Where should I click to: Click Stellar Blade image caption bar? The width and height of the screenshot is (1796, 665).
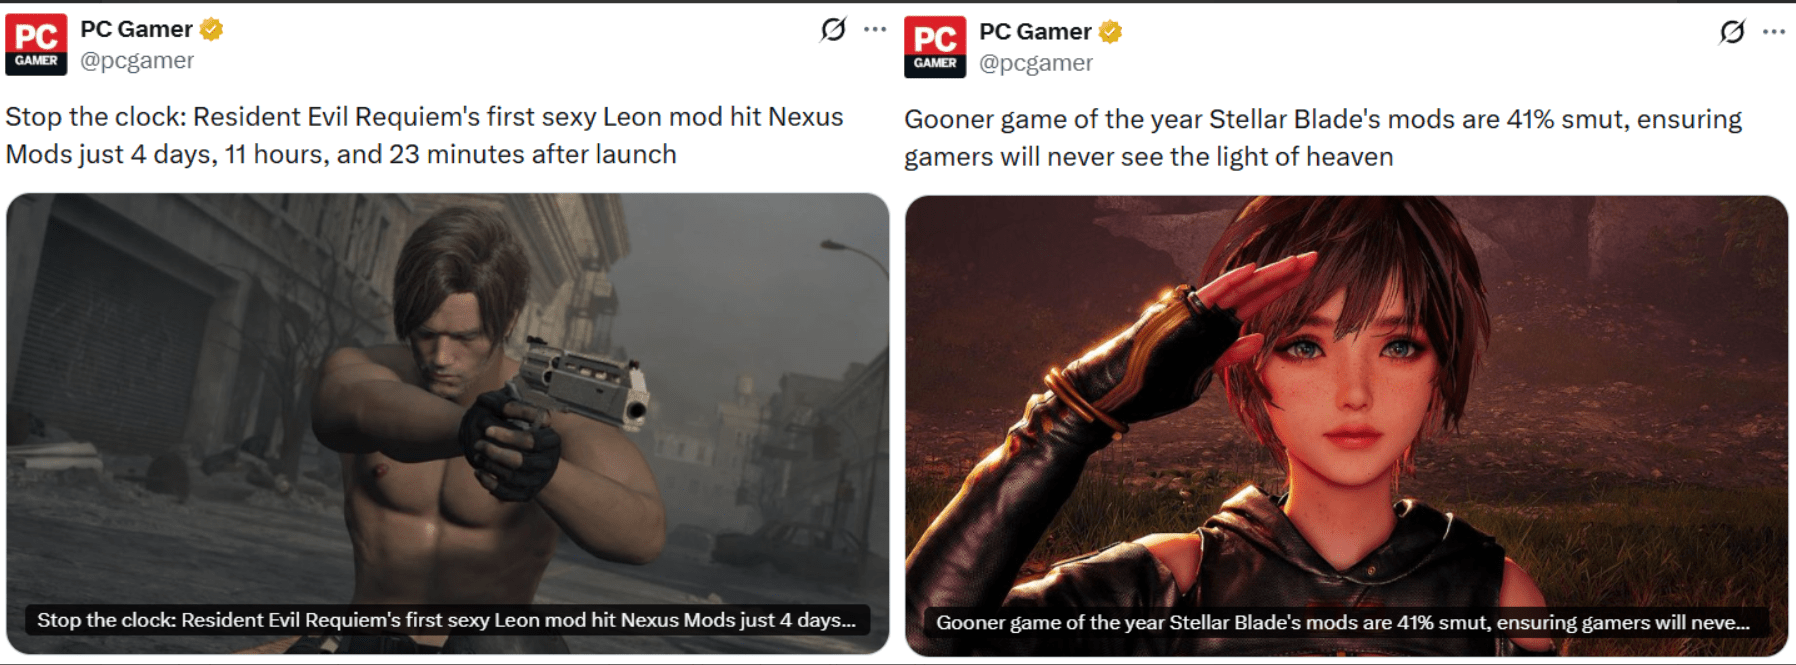pos(1343,622)
